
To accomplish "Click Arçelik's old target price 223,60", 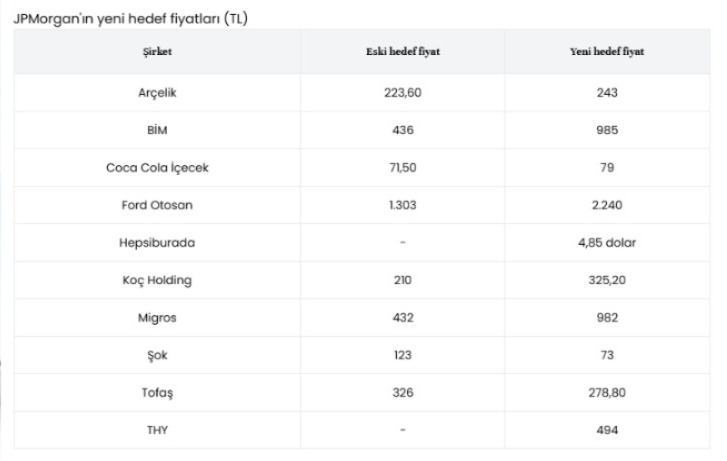I will tap(403, 93).
